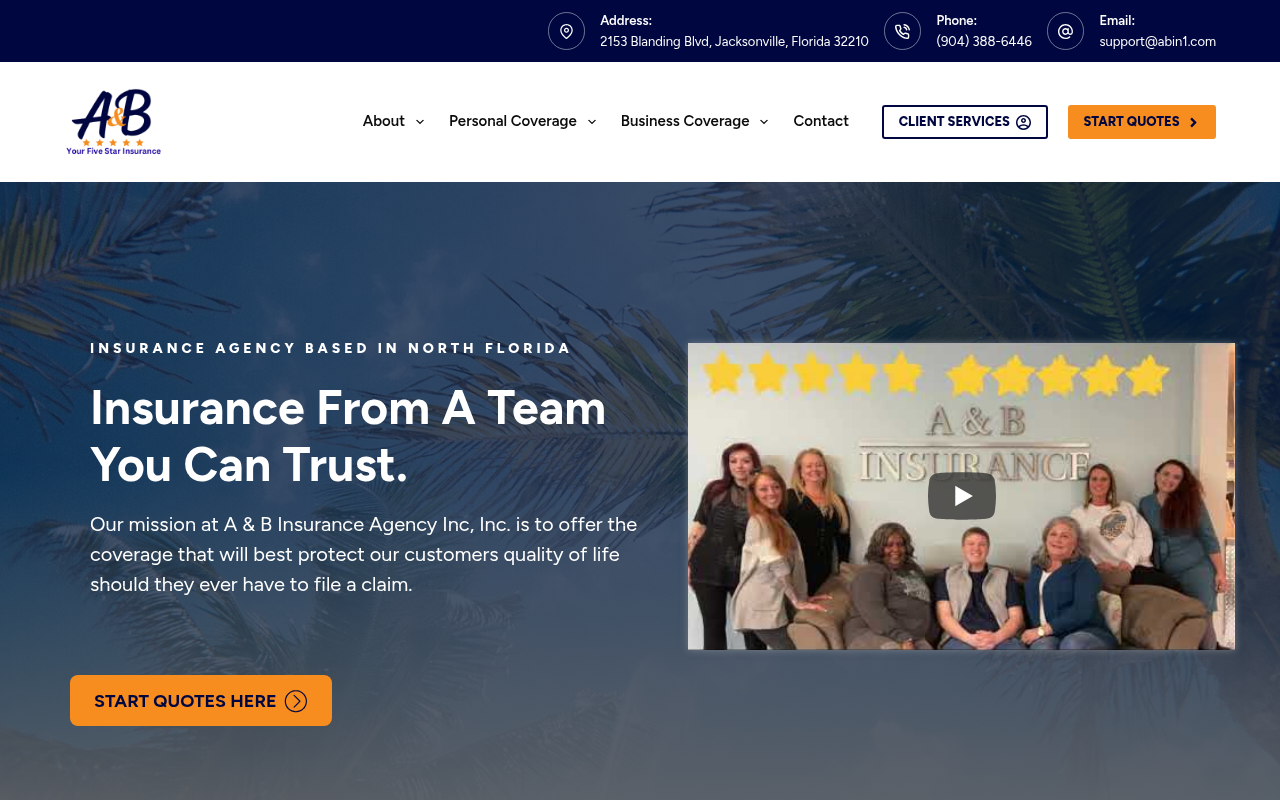
Task: Click the team photo video thumbnail
Action: [x=961, y=496]
